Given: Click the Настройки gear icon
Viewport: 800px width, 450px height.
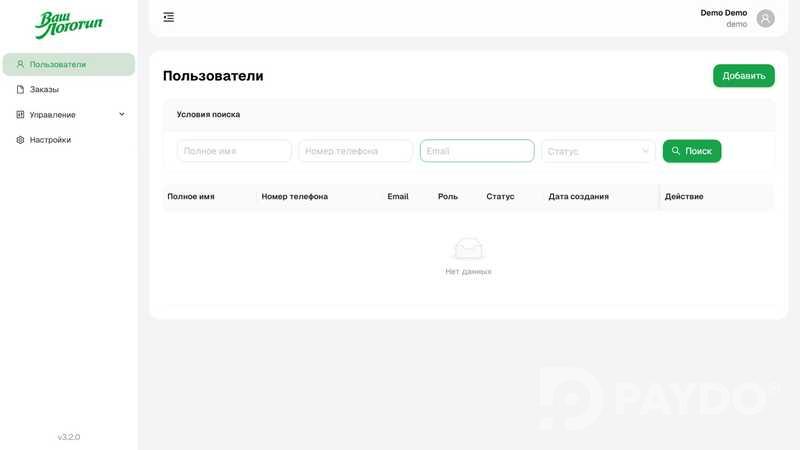Looking at the screenshot, I should click(20, 140).
